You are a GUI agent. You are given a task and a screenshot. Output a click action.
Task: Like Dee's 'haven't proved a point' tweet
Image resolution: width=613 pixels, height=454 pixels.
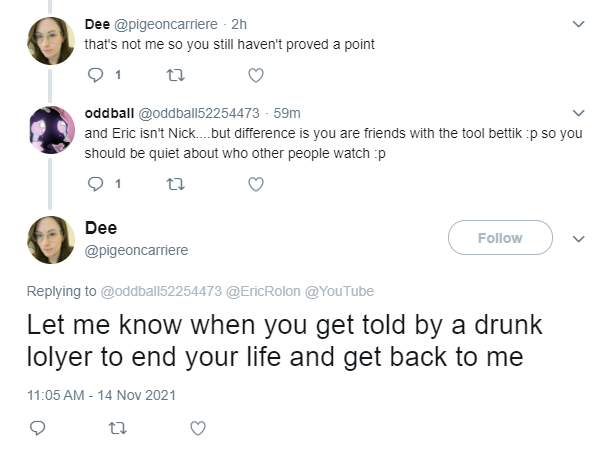pos(256,75)
